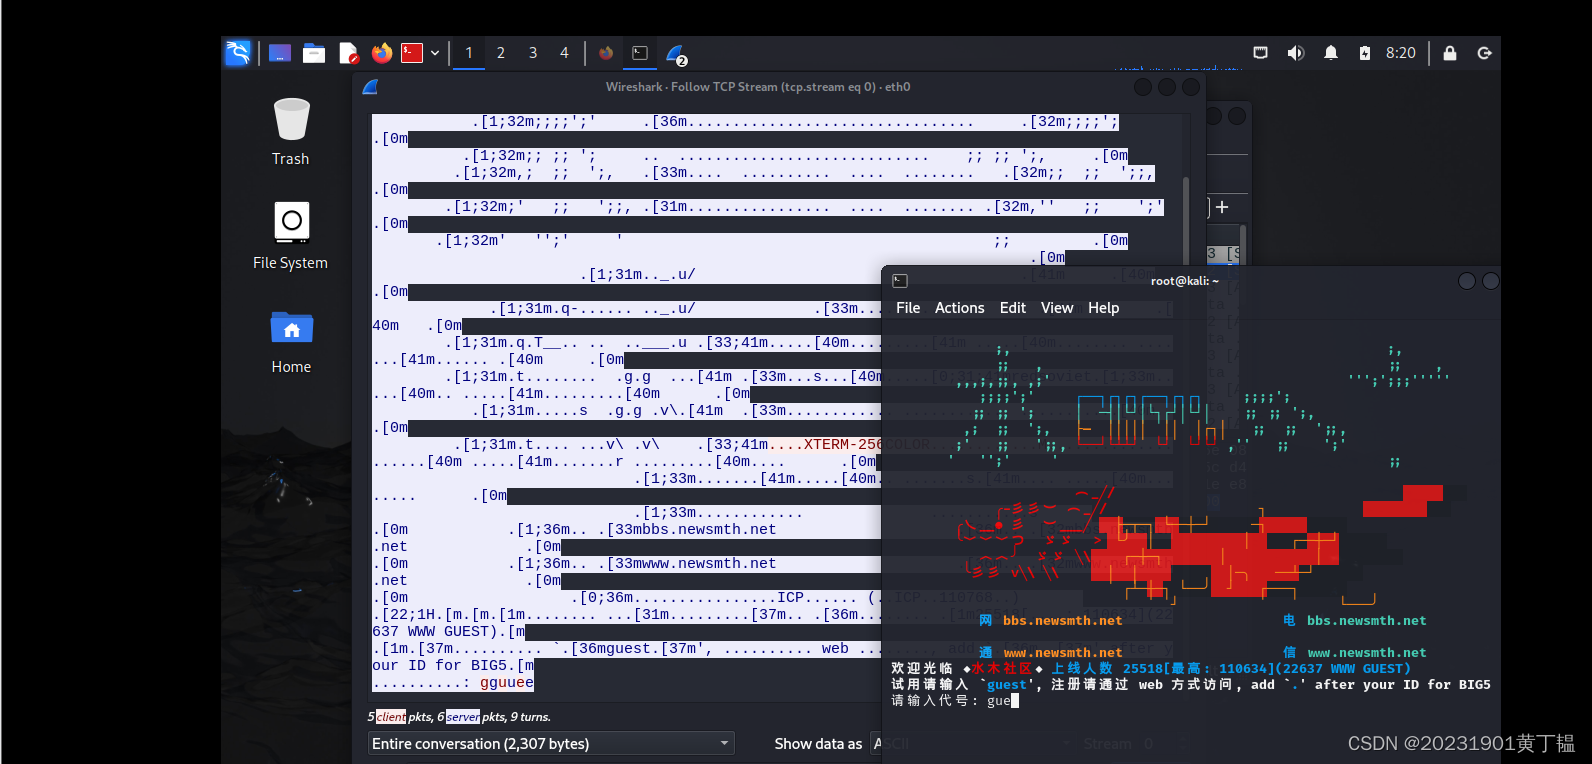Switch to workspace 2
The image size is (1592, 764).
[501, 53]
